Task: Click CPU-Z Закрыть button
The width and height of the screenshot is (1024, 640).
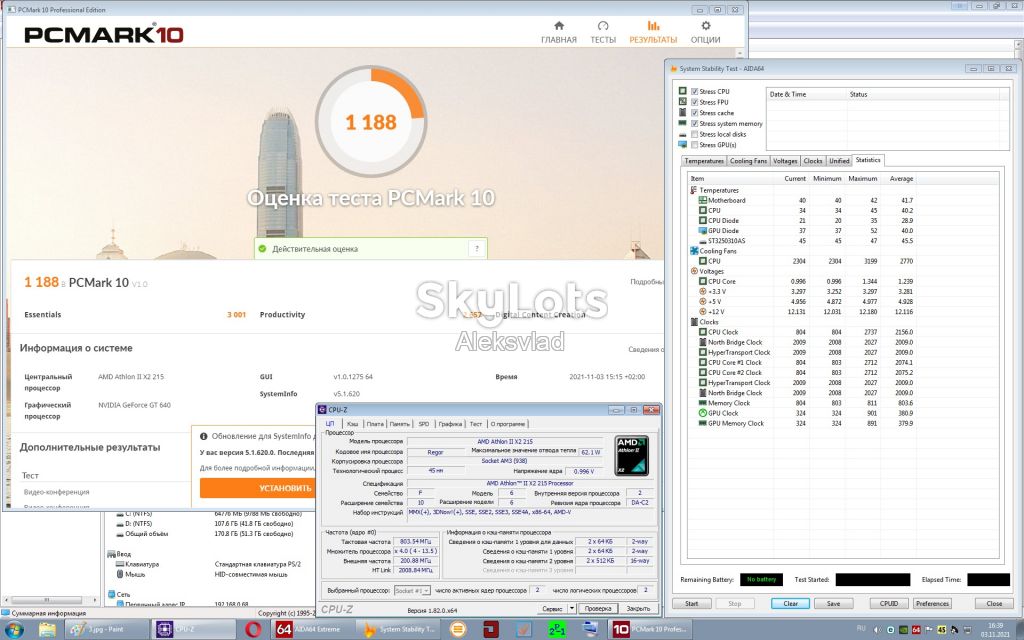Action: click(638, 608)
